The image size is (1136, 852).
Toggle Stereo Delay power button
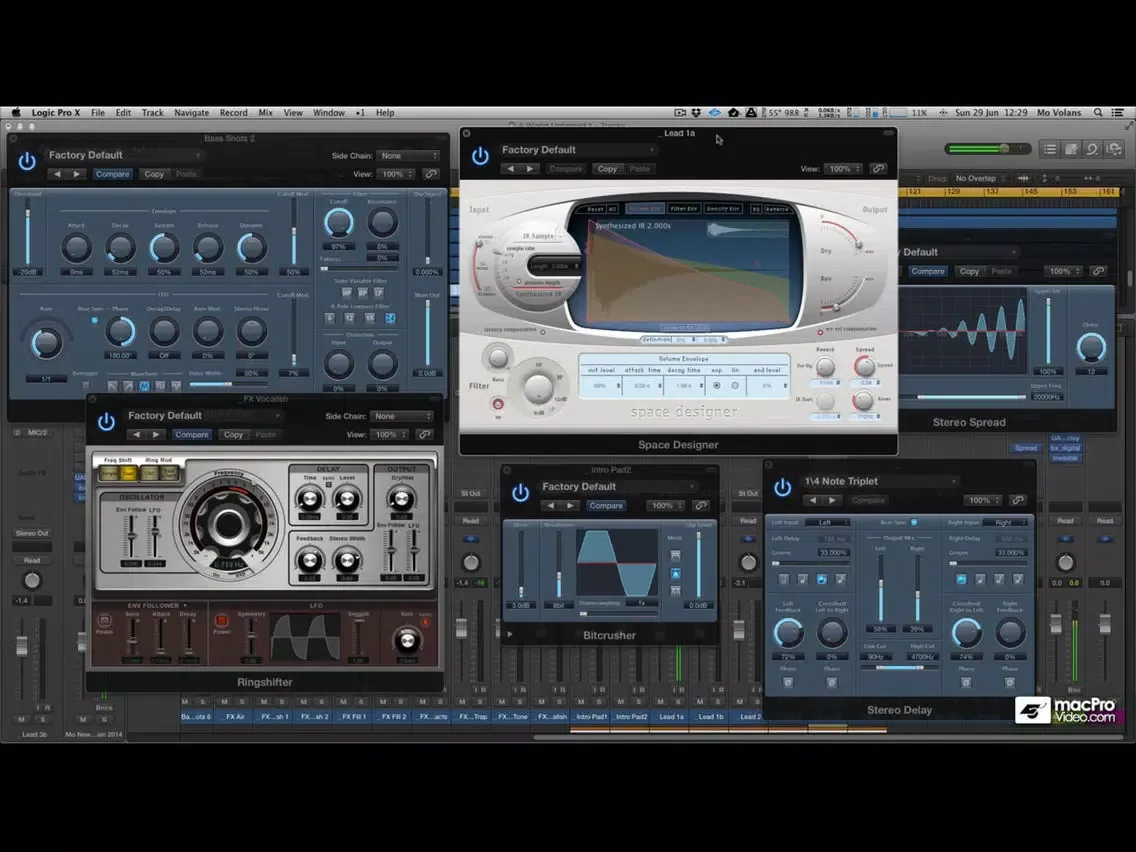tap(782, 487)
